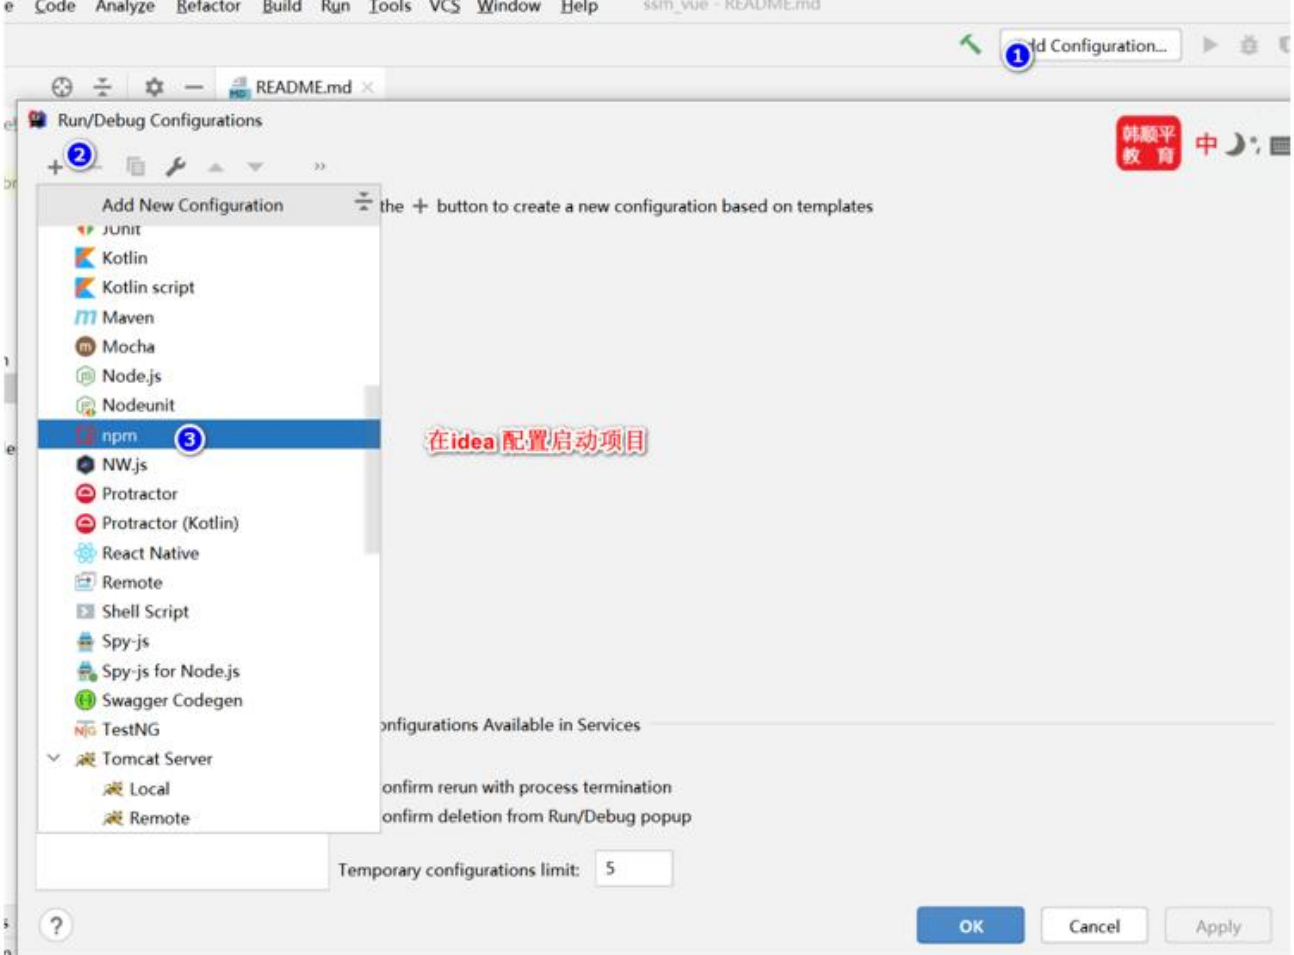1294x955 pixels.
Task: Open the Build menu
Action: [282, 6]
